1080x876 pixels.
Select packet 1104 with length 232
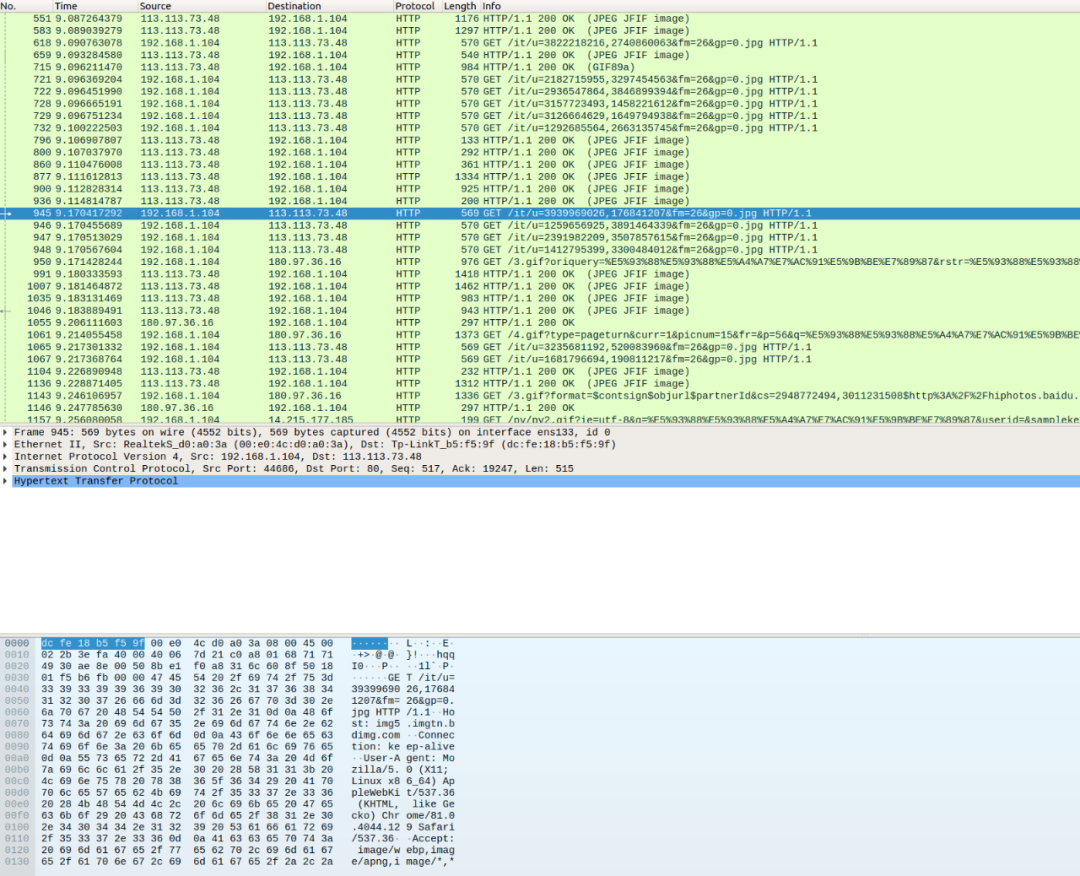tap(540, 371)
